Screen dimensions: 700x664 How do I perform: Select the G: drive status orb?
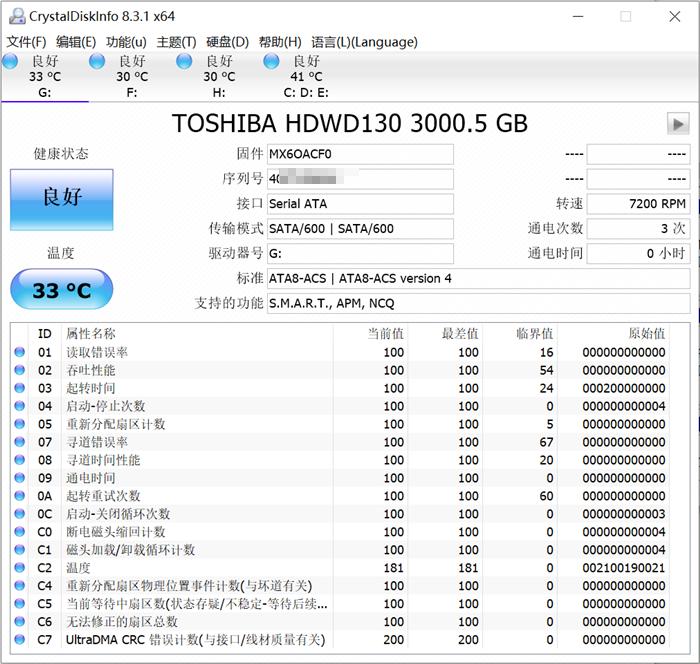10,62
